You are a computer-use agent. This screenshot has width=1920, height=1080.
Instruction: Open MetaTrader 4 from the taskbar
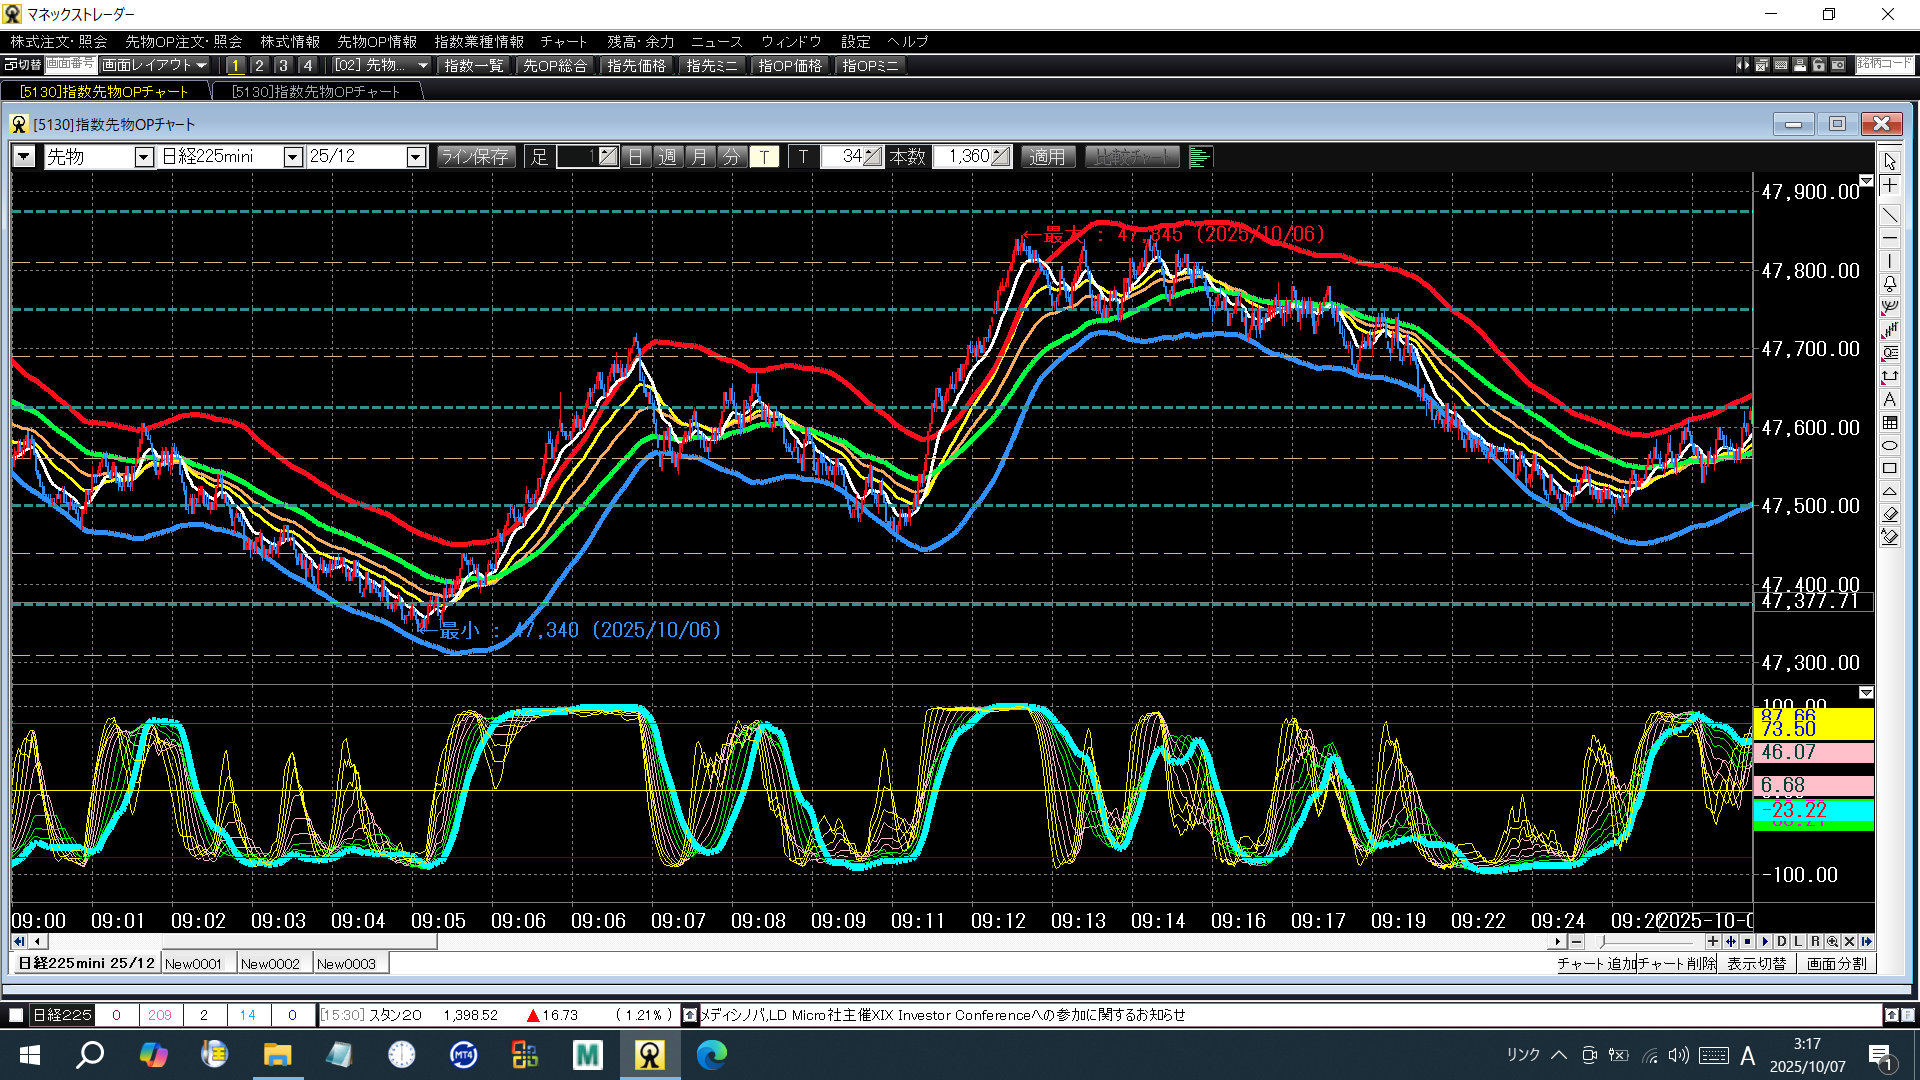pos(463,1054)
